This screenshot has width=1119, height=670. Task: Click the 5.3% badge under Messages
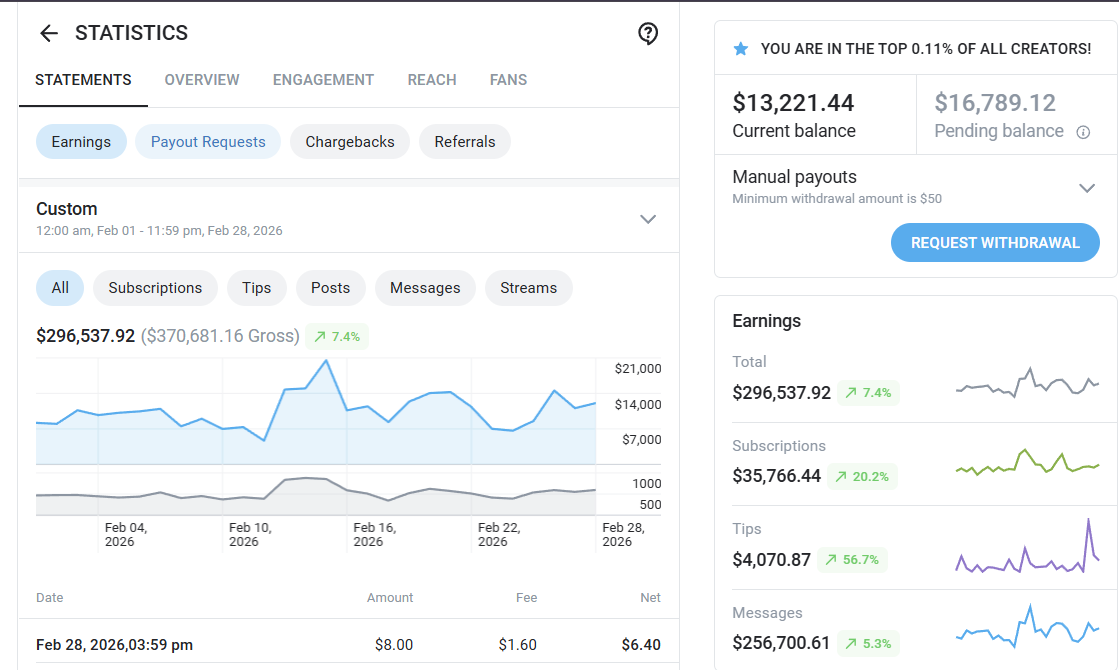(869, 644)
